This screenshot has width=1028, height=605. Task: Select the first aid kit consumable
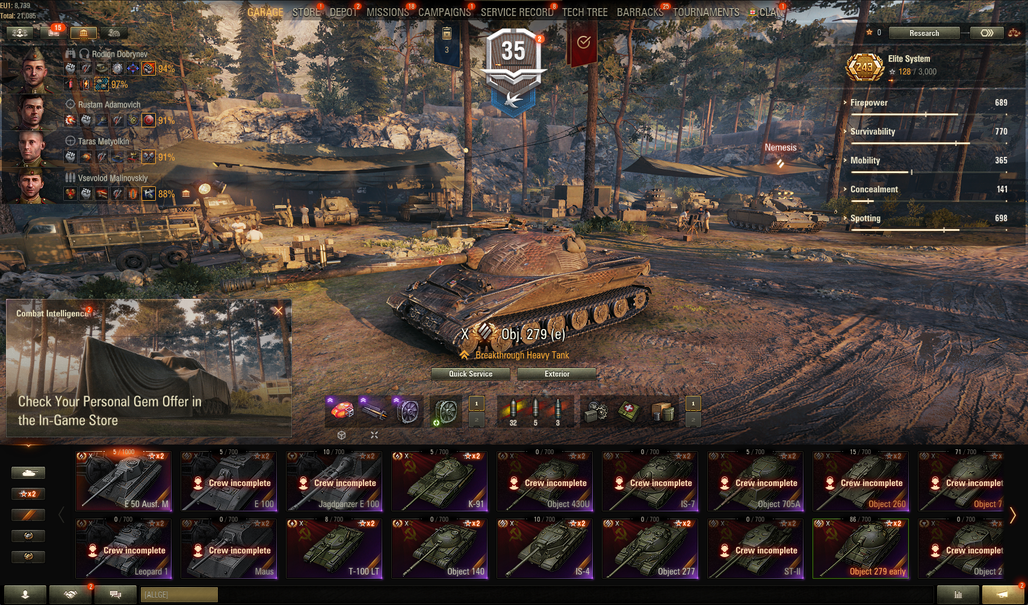(628, 411)
